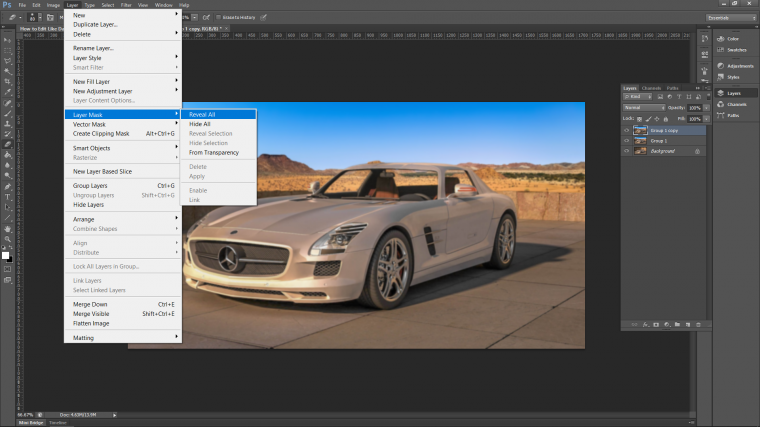Select the Pen tool
Screen dimensions: 760x427
(x=7, y=187)
